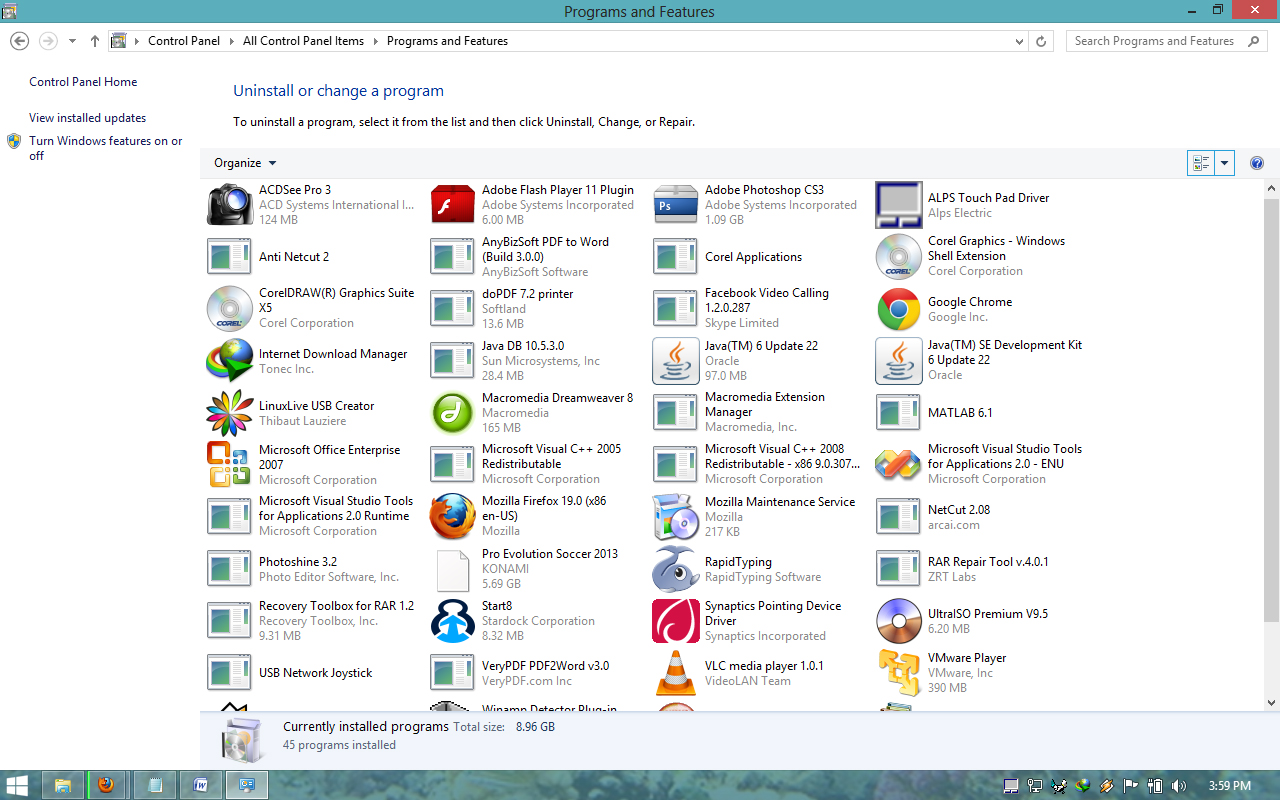Click the Java(TM) 6 Update 22 icon
This screenshot has height=800, width=1280.
(676, 360)
